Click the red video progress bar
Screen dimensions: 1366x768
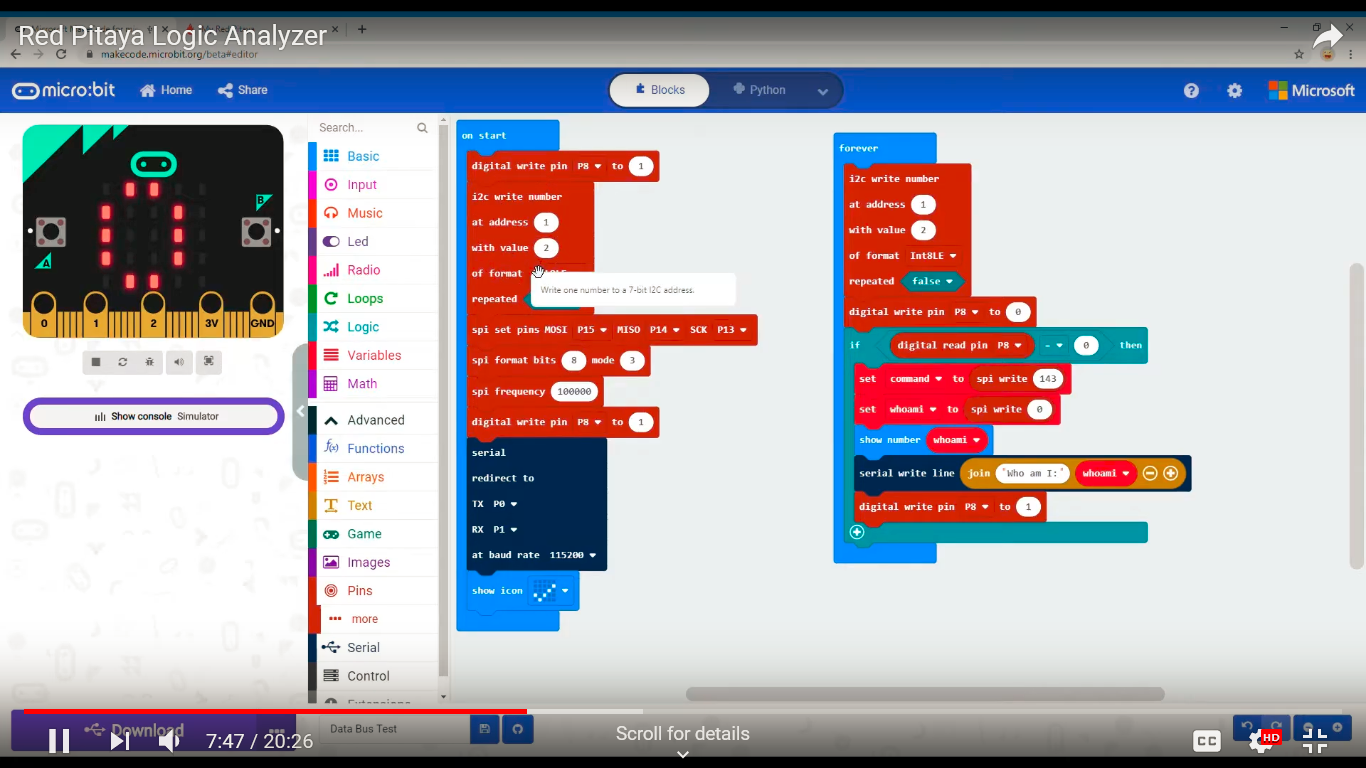tap(300, 712)
